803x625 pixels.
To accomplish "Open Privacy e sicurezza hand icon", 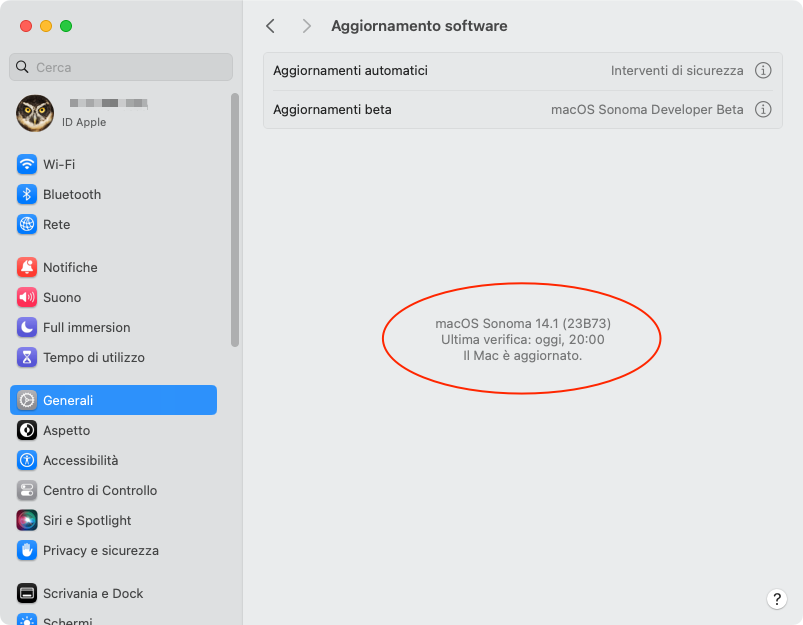I will tap(27, 550).
